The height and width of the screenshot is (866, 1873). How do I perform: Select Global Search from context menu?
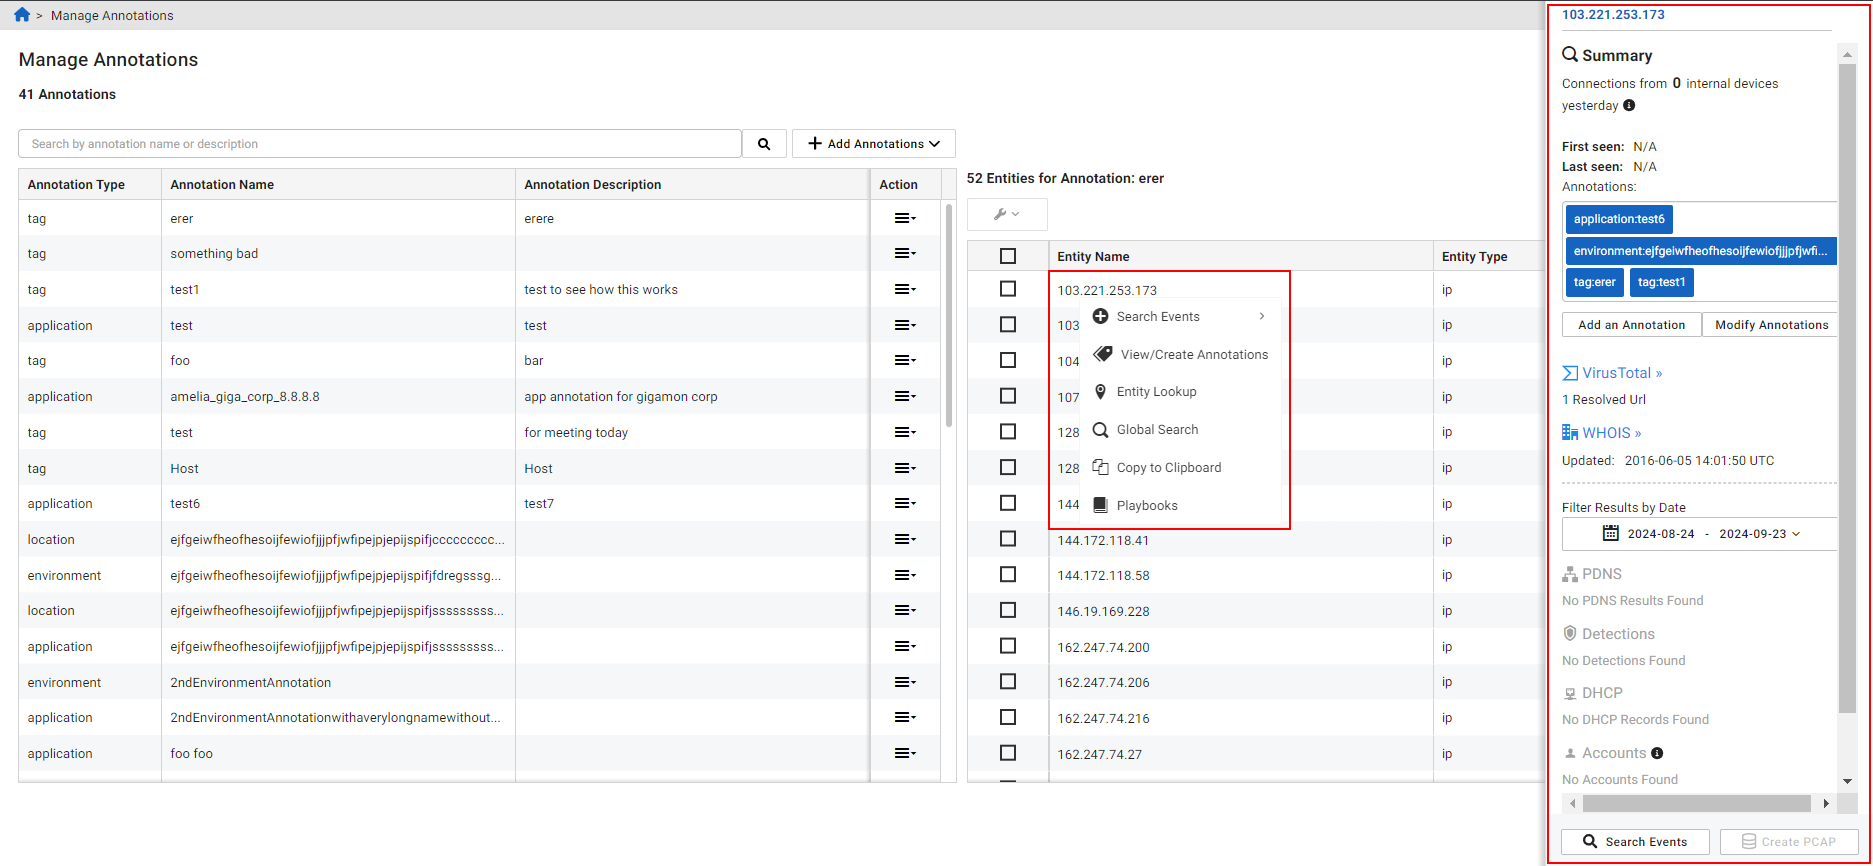[1180, 430]
